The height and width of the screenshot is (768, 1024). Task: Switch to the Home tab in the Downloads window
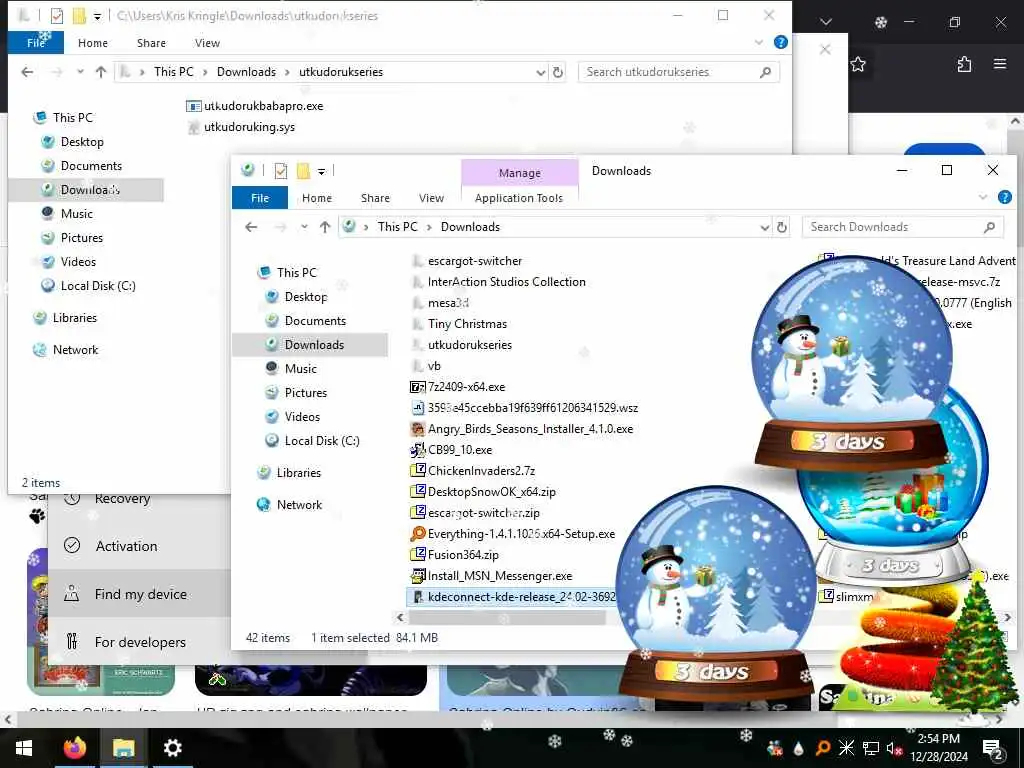click(317, 198)
